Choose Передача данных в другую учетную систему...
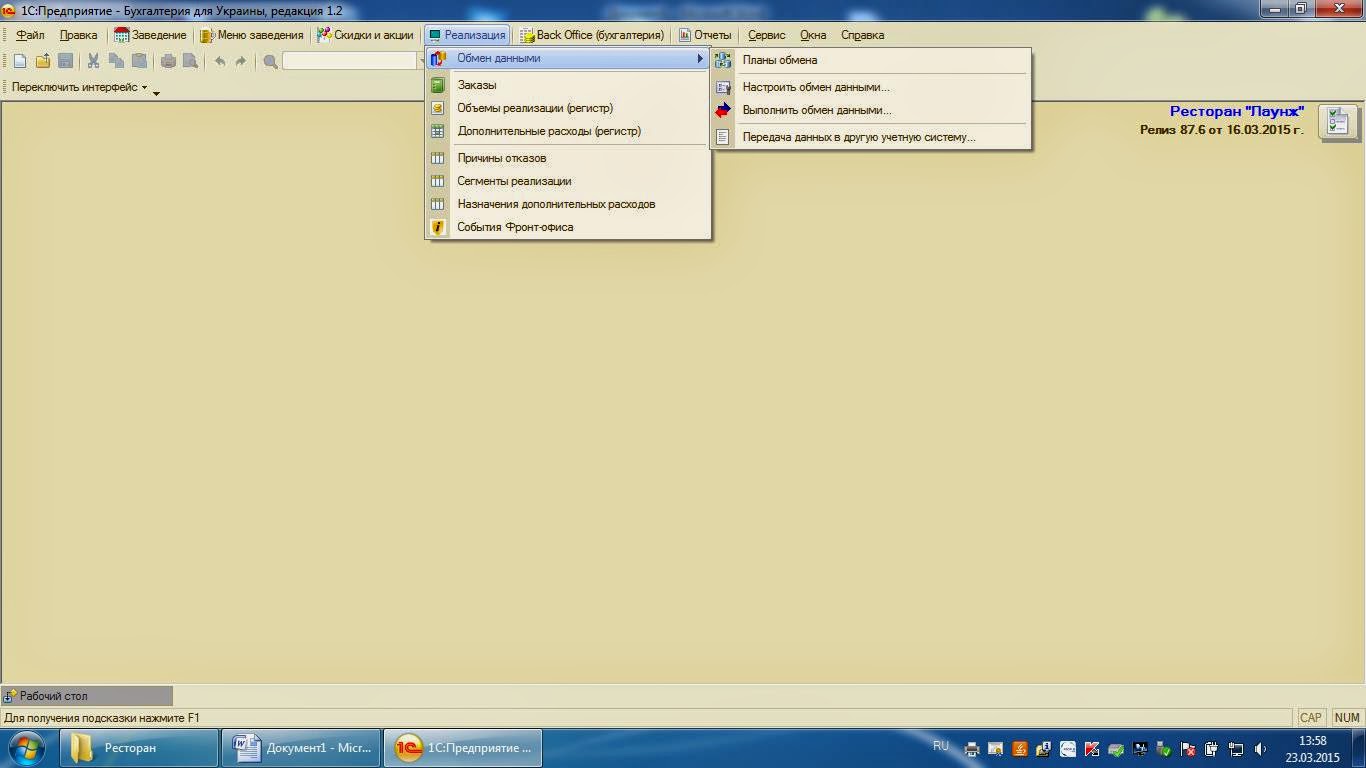Image resolution: width=1366 pixels, height=768 pixels. pos(870,137)
